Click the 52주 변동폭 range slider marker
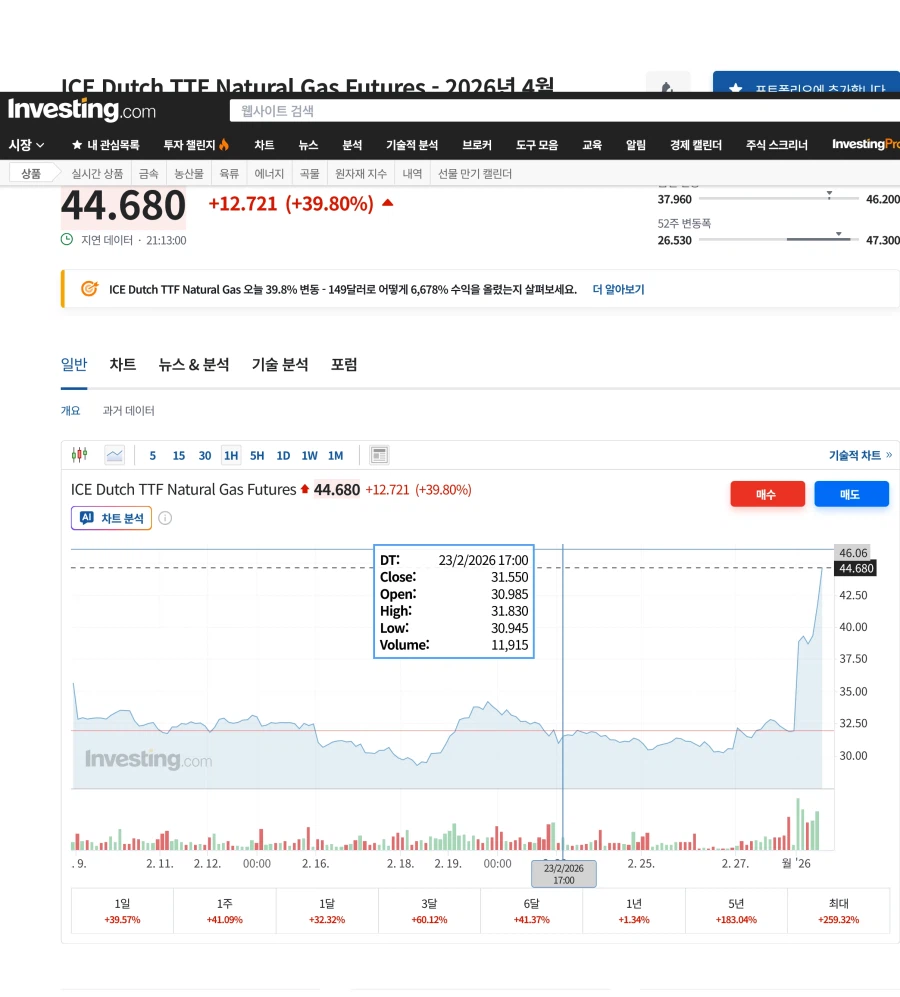This screenshot has height=997, width=900. click(x=838, y=233)
